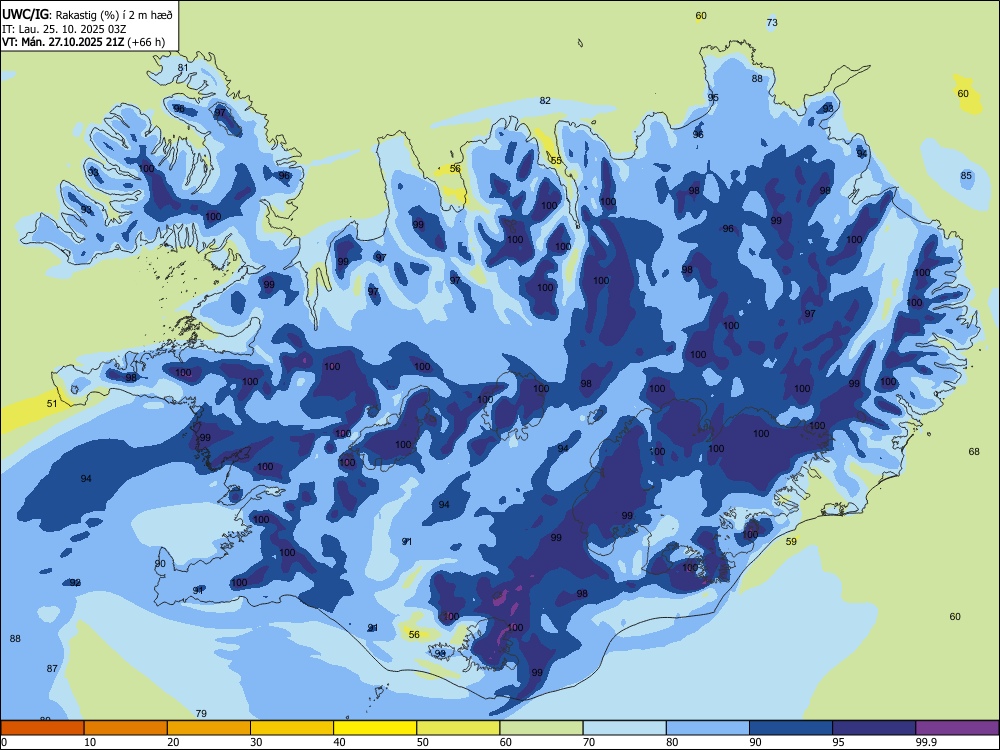Click the '30' legend tick label
This screenshot has height=750, width=1000.
click(256, 742)
